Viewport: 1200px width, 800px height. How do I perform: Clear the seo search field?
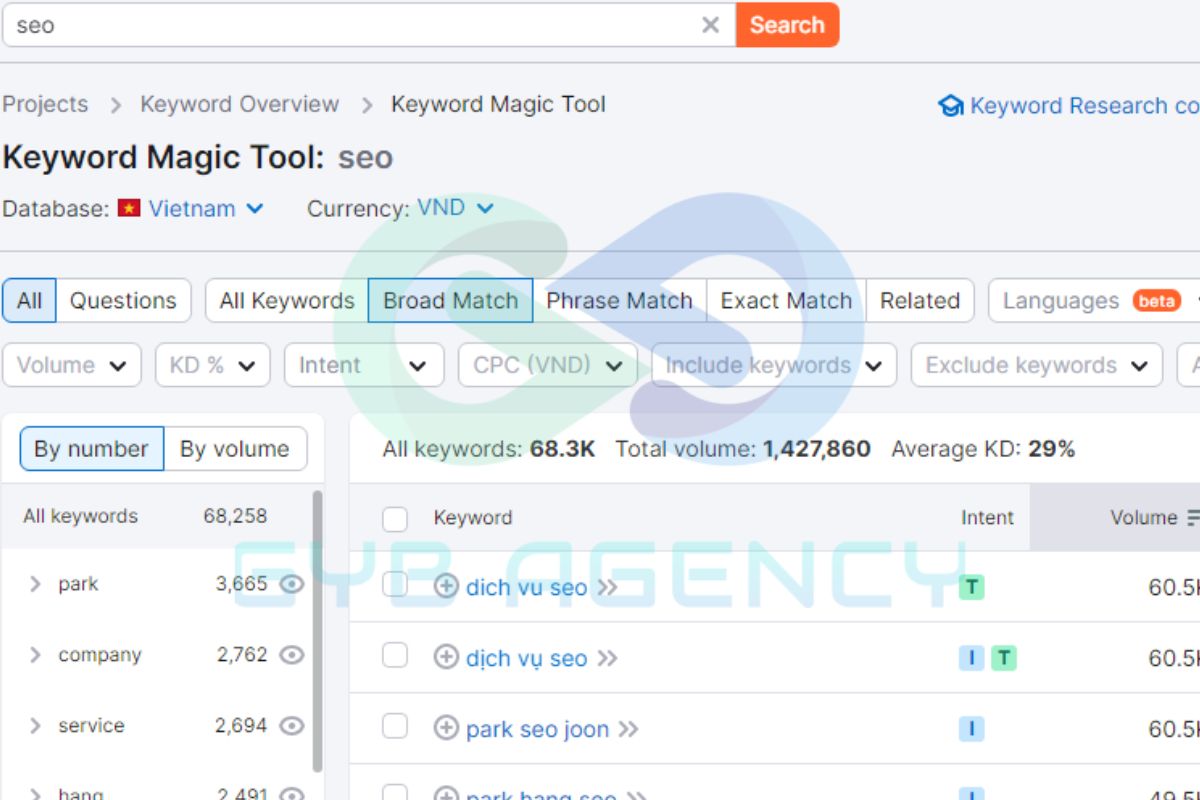710,25
